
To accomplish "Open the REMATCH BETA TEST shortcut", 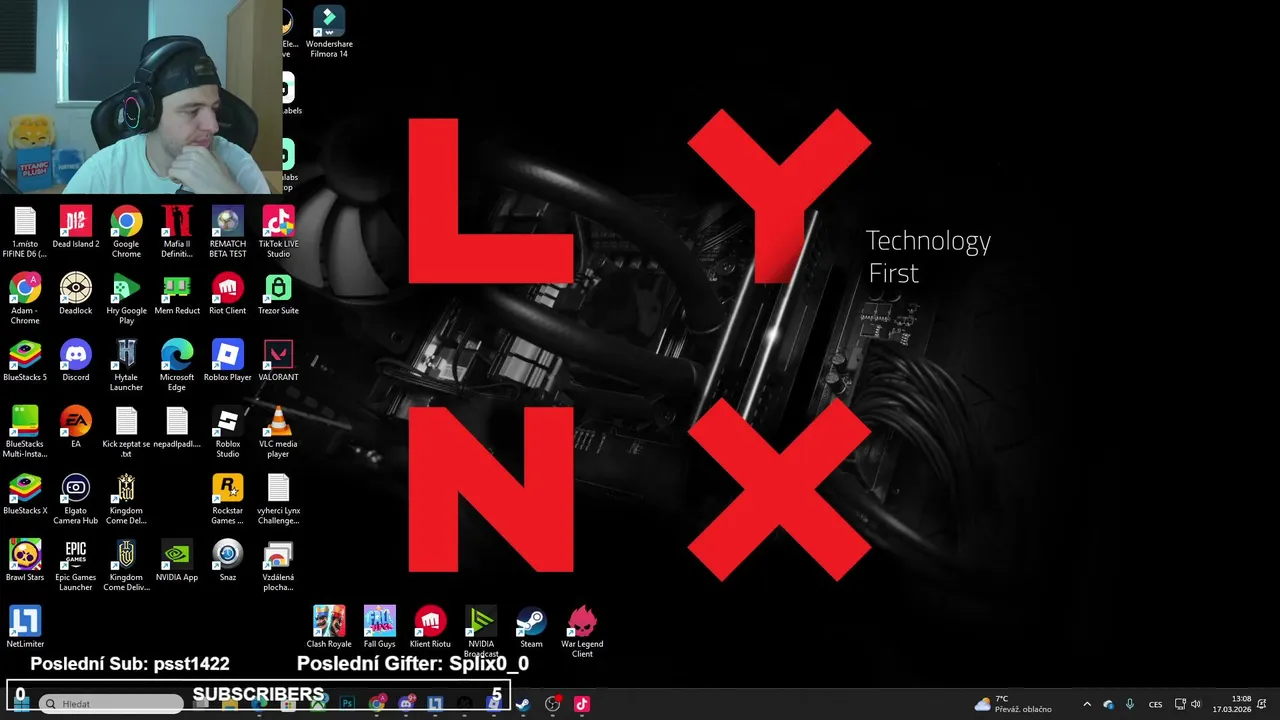I will click(x=228, y=231).
